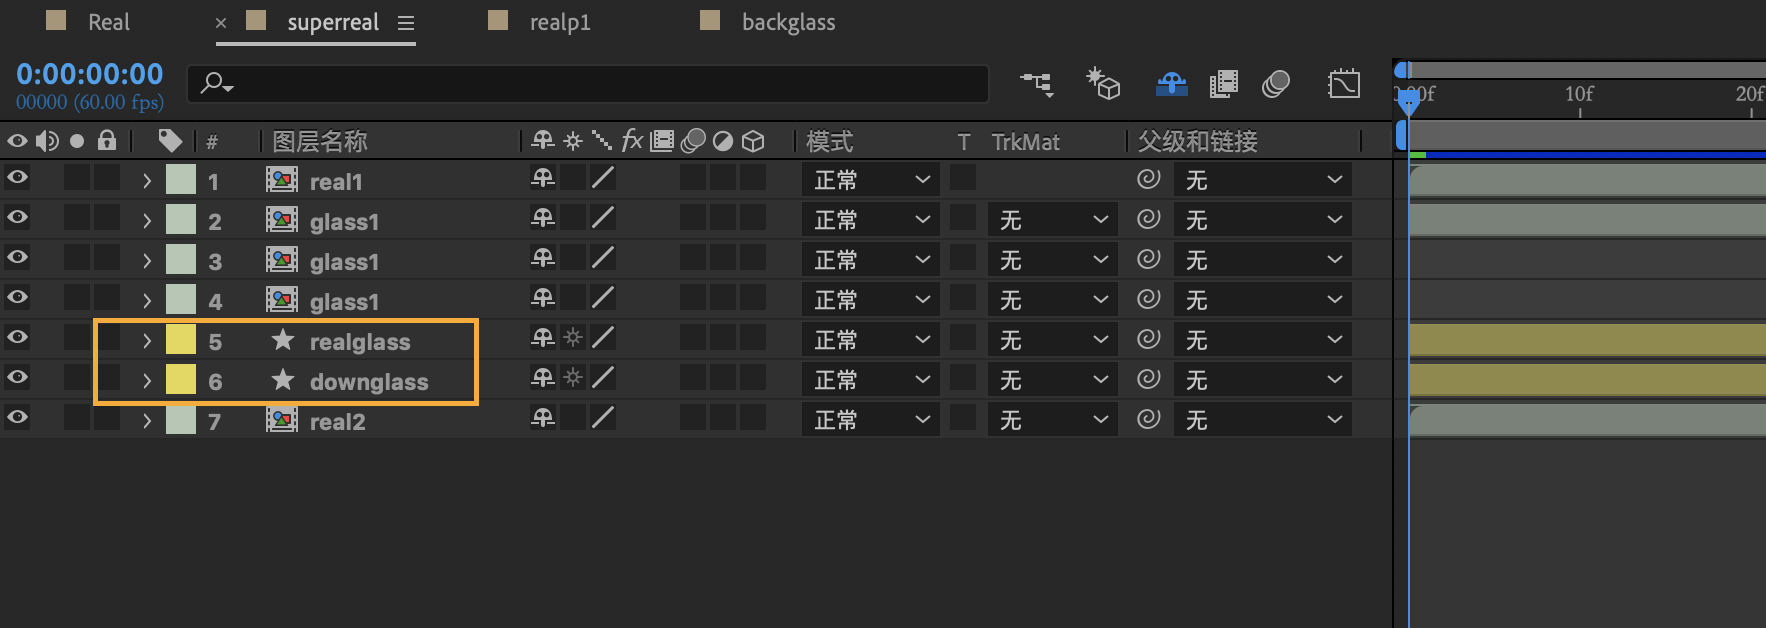
Task: Open the blend mode dropdown for real1
Action: pos(870,180)
